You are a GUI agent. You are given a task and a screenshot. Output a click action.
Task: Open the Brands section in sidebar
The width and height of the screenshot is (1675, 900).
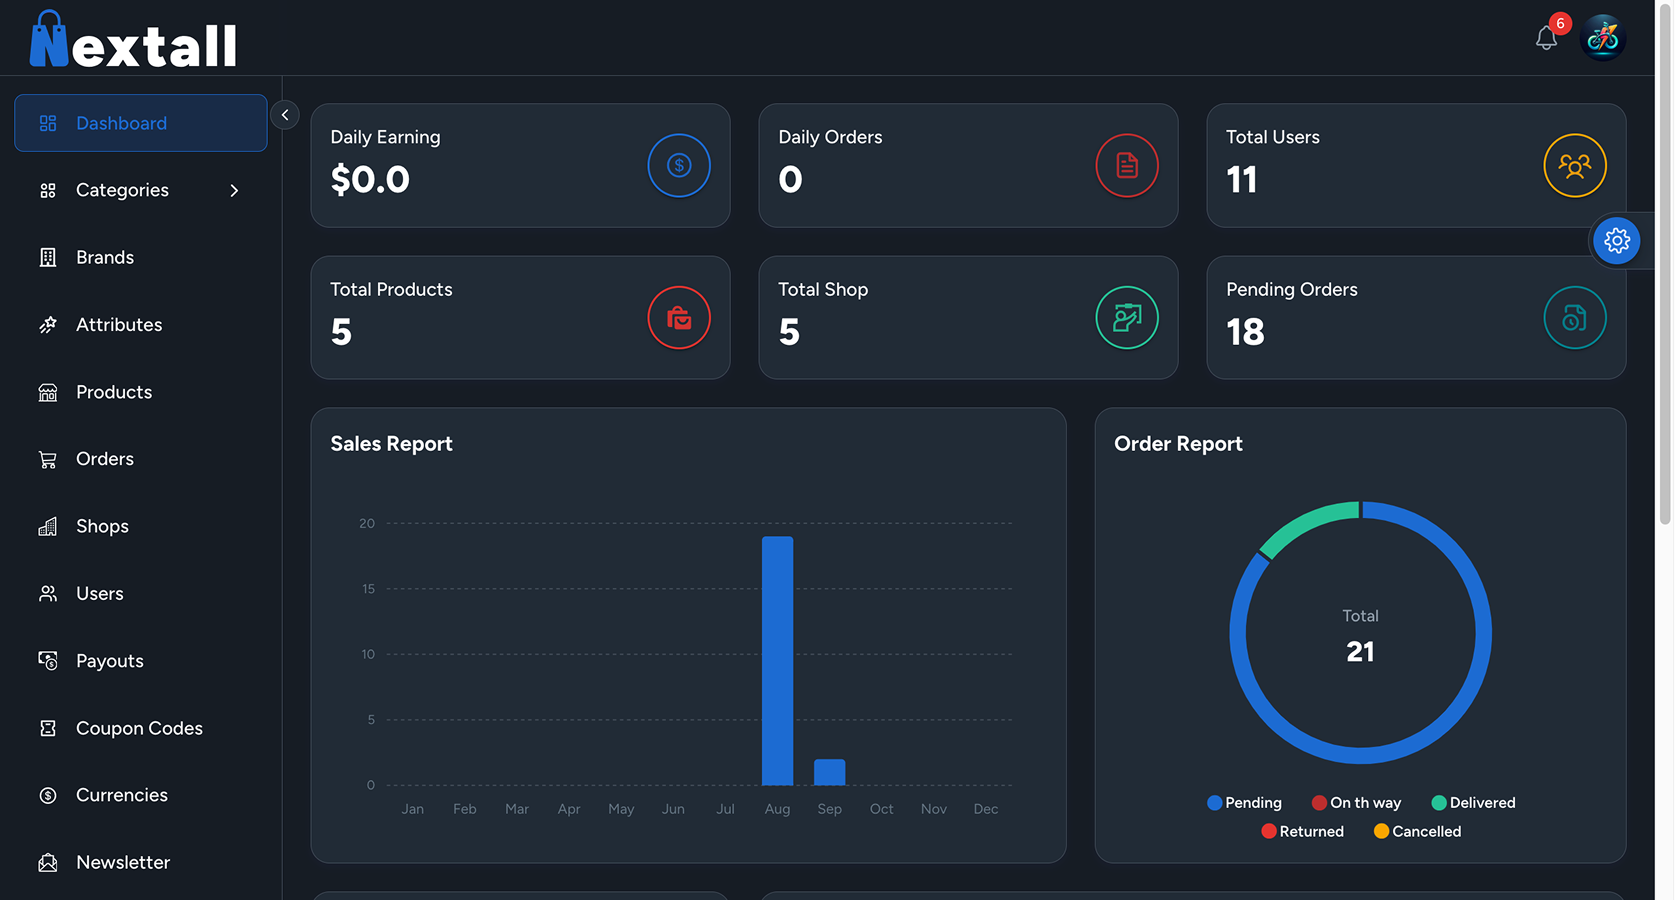(104, 257)
